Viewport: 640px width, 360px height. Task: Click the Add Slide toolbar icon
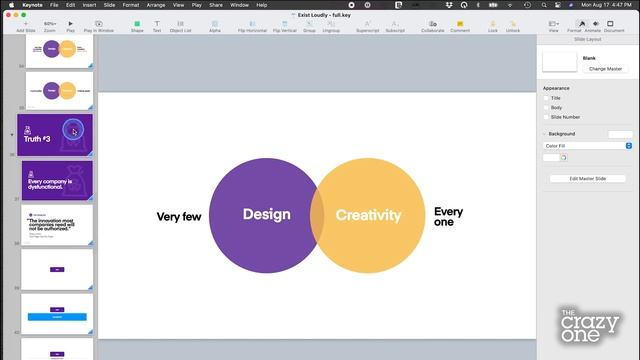coord(25,24)
